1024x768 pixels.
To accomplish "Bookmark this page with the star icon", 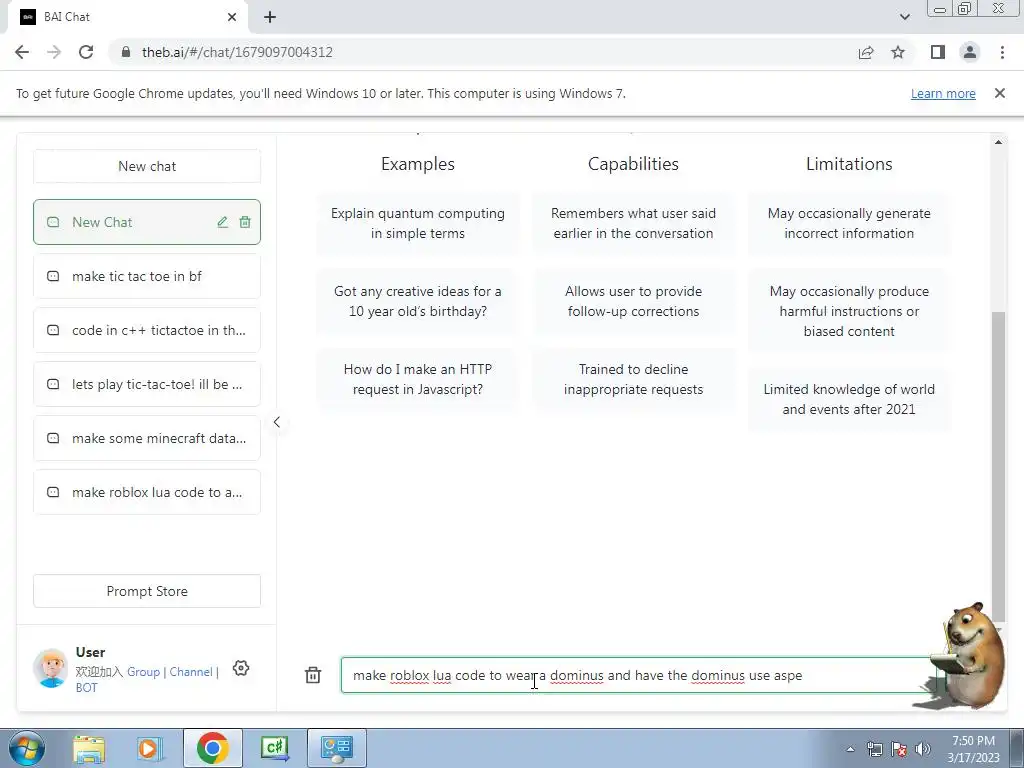I will tap(898, 52).
